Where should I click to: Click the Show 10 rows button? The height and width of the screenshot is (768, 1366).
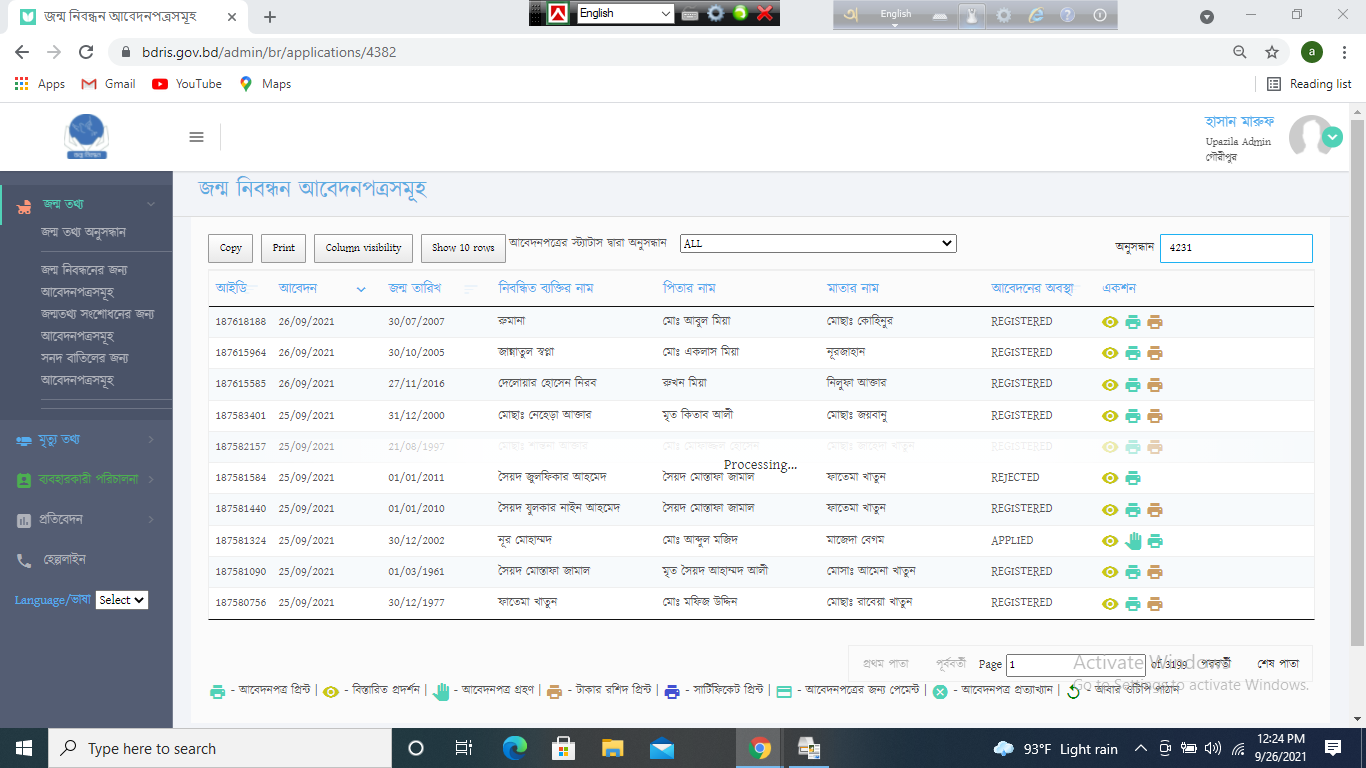(463, 248)
